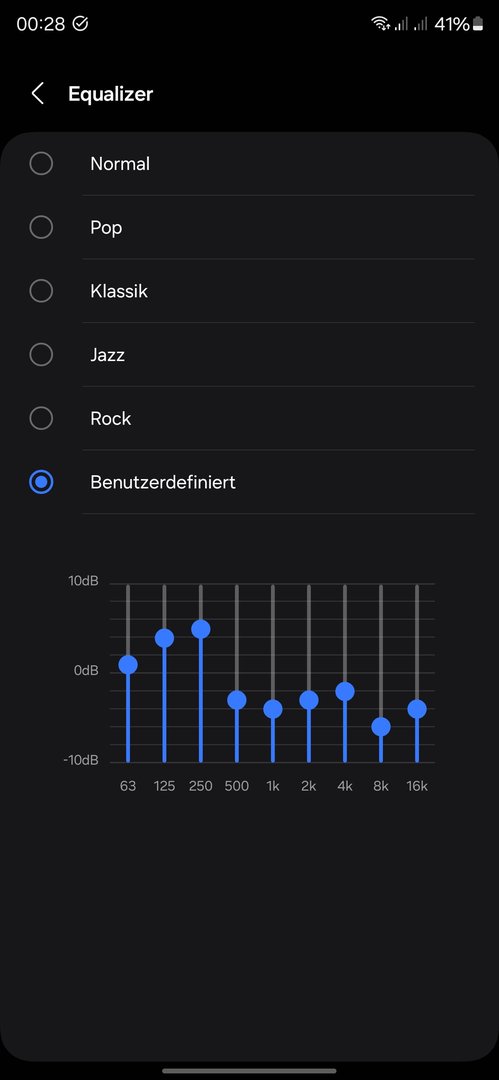The width and height of the screenshot is (499, 1080).
Task: Tap the back arrow beside Equalizer
Action: click(38, 94)
